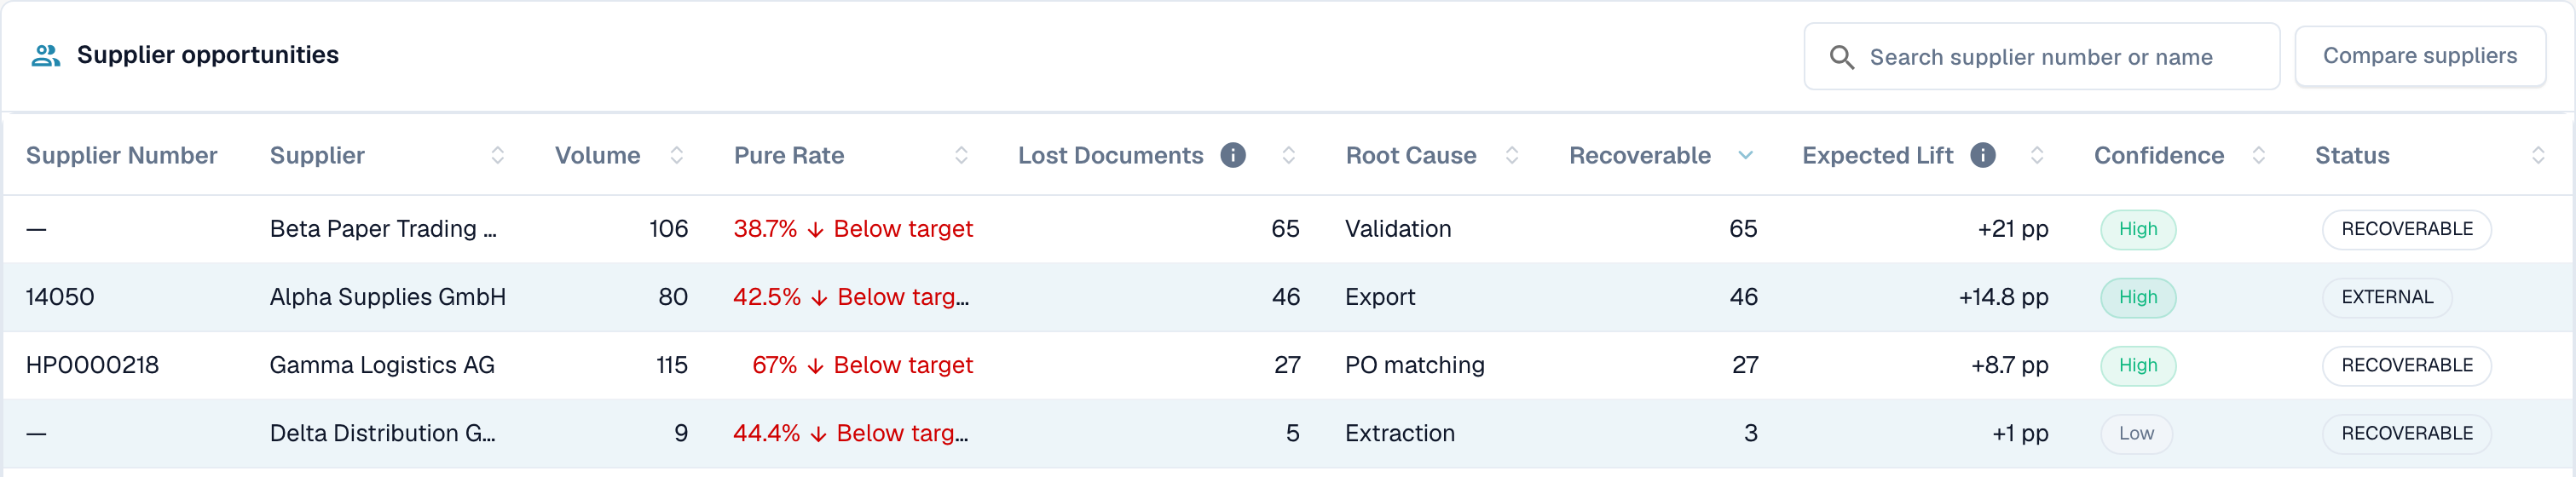Sort by Status column arrows
Screen dimensions: 2576x477
click(x=2538, y=155)
